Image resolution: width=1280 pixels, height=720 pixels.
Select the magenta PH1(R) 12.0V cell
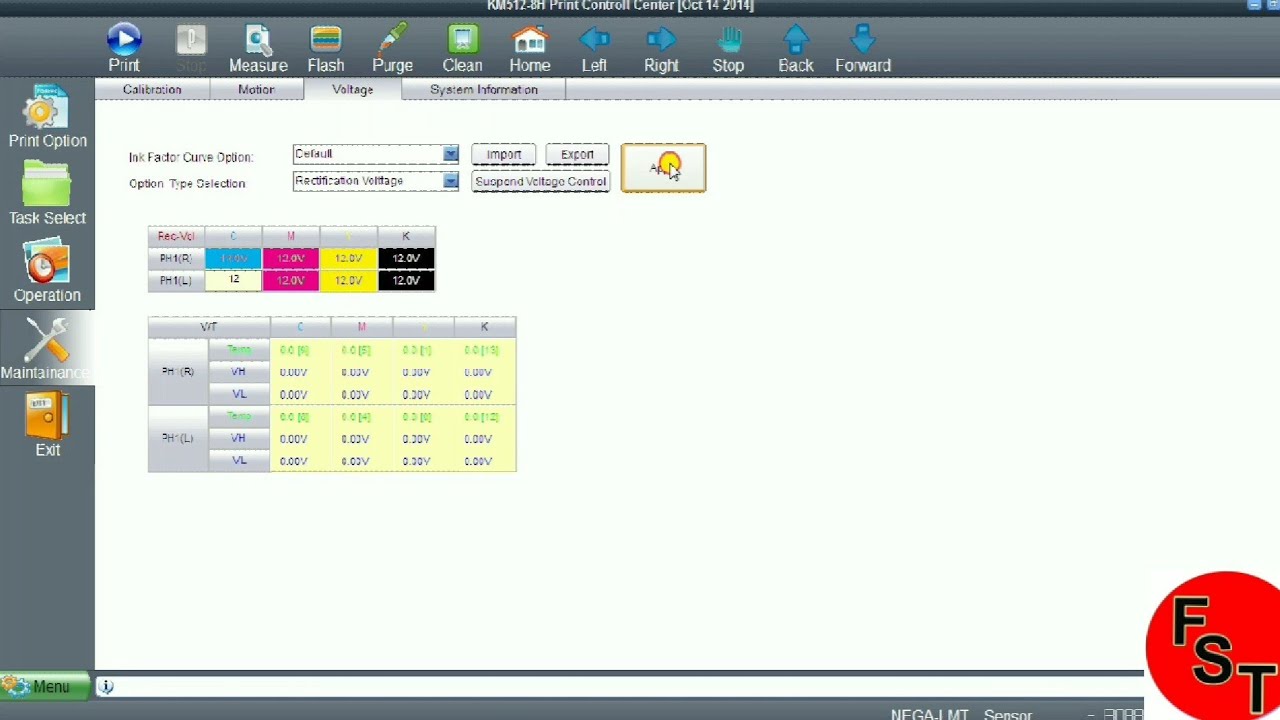291,258
